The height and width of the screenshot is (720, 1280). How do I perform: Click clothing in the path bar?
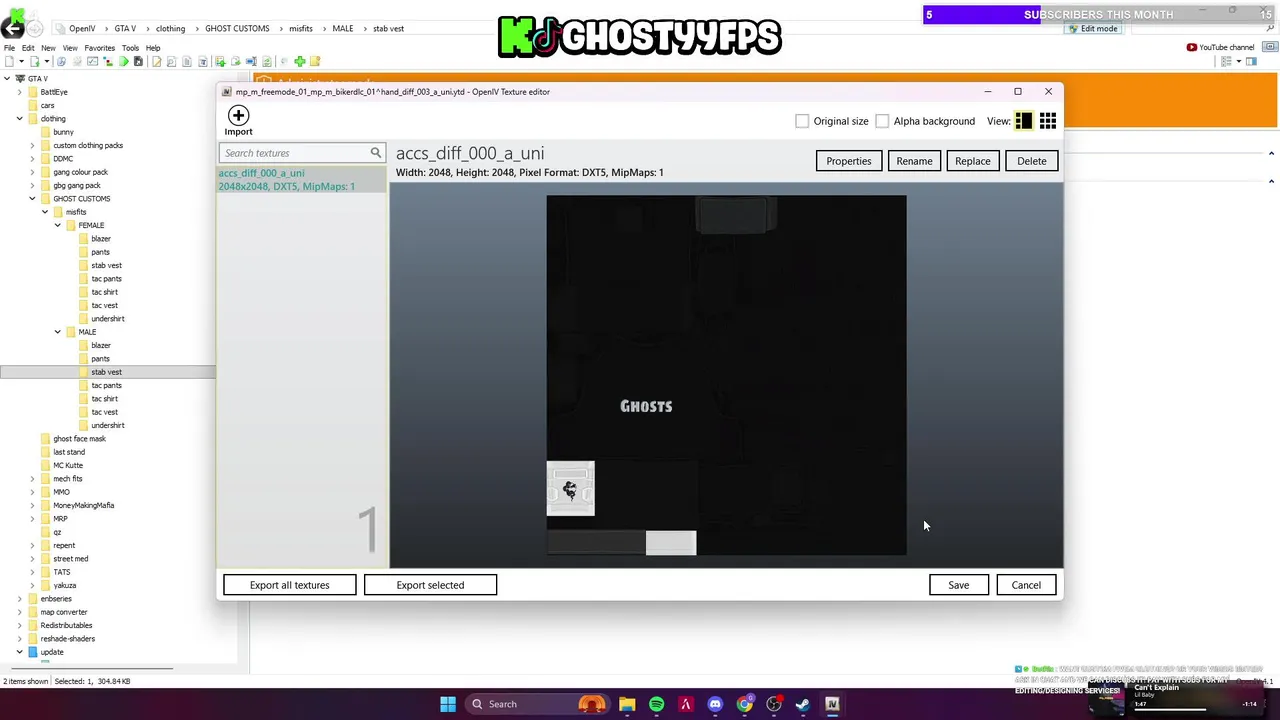pos(170,29)
